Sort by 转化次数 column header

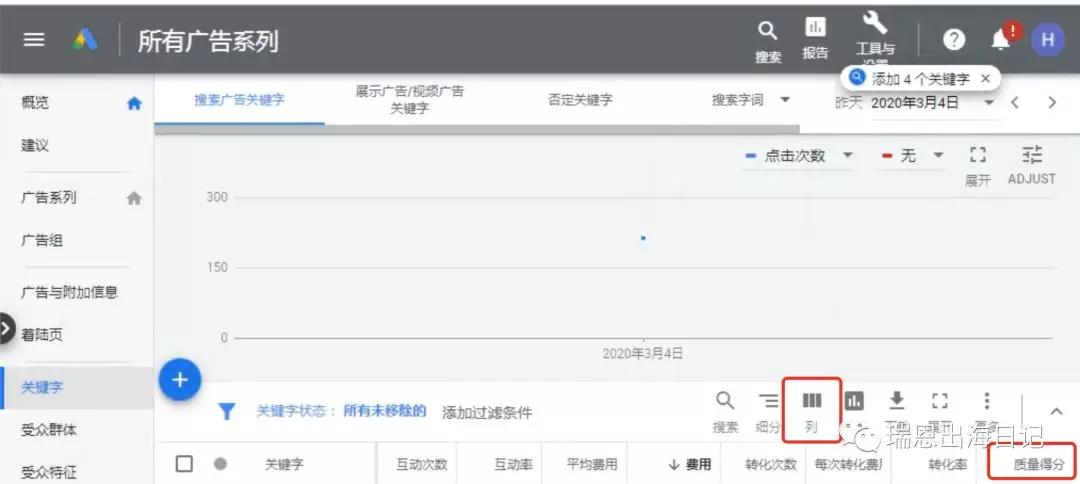click(x=771, y=465)
